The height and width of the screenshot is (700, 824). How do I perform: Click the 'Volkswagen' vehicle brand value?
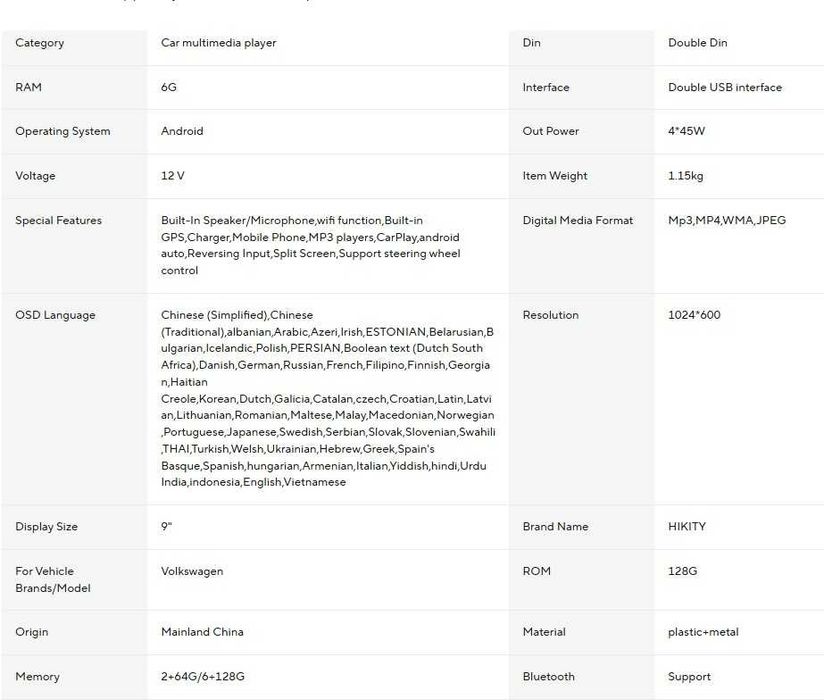[x=192, y=571]
